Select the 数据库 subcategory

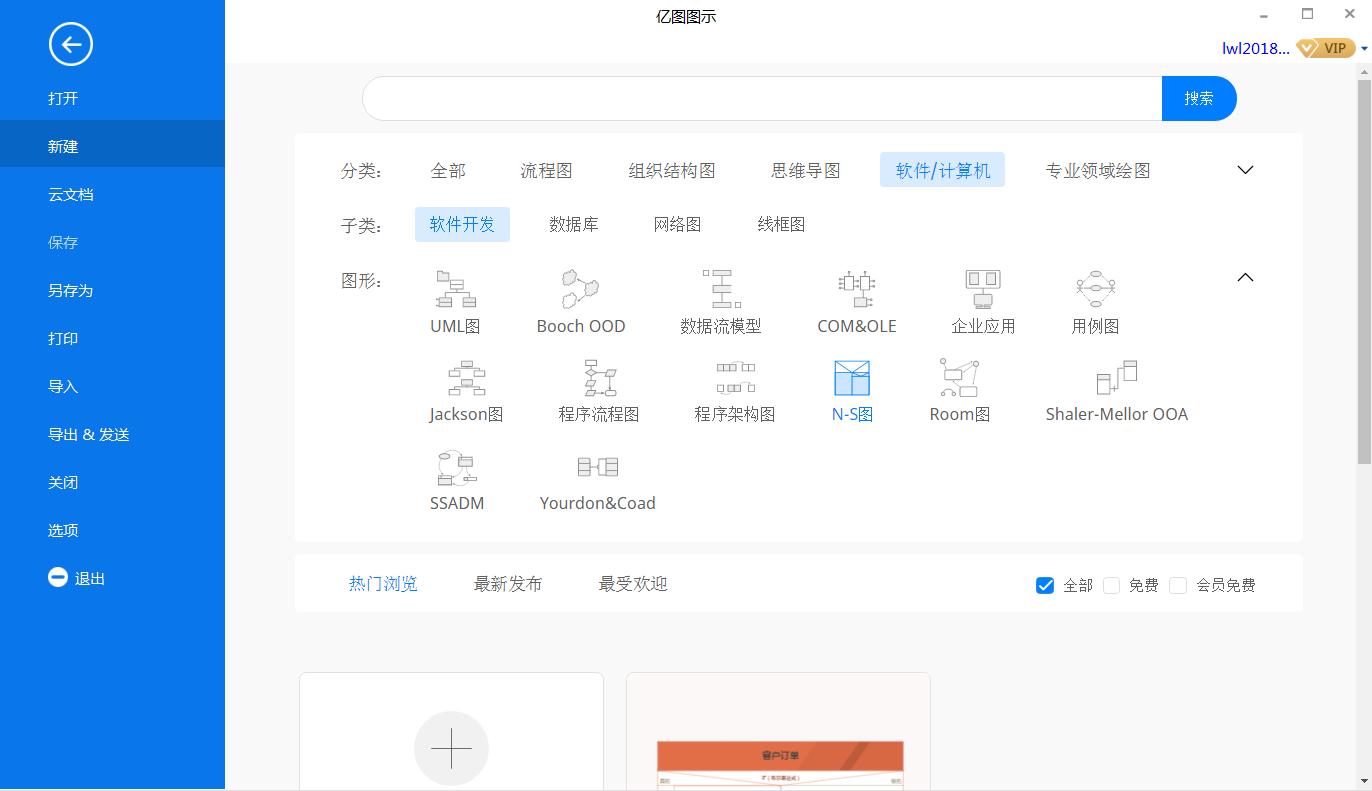pyautogui.click(x=575, y=224)
